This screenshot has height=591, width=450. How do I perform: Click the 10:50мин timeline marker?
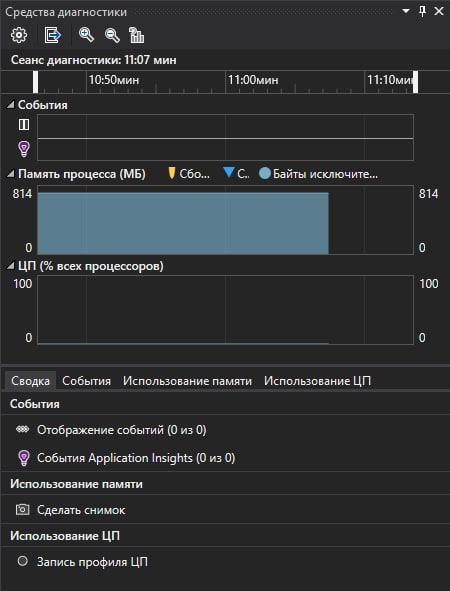coord(114,80)
